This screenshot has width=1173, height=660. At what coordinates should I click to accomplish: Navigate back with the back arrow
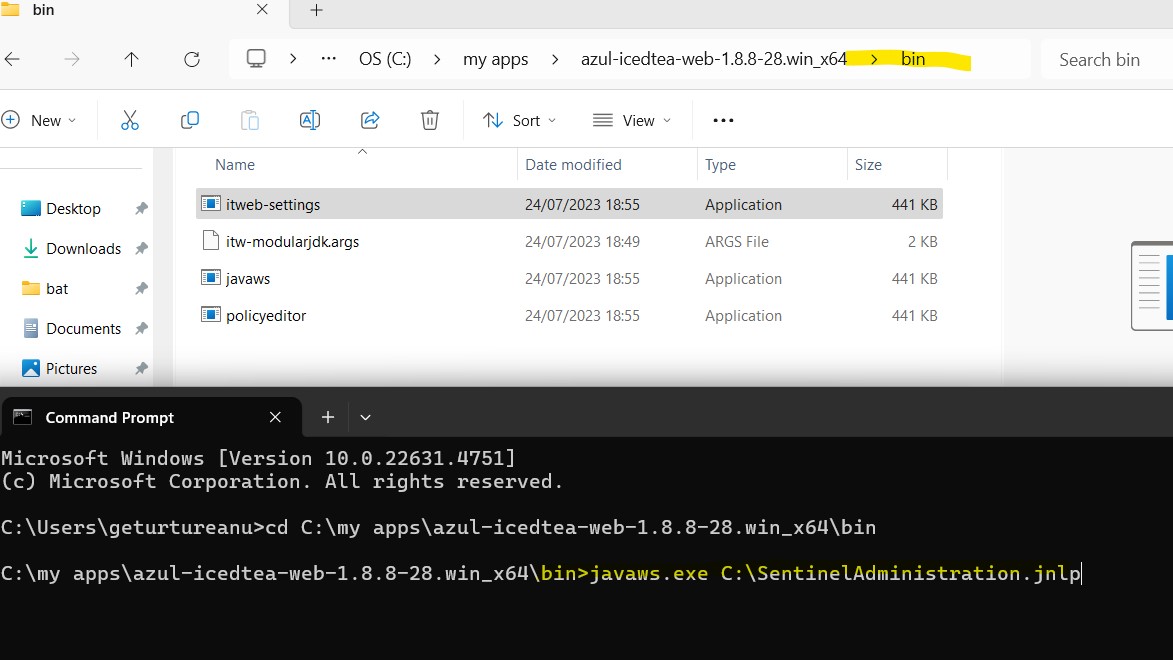coord(13,59)
